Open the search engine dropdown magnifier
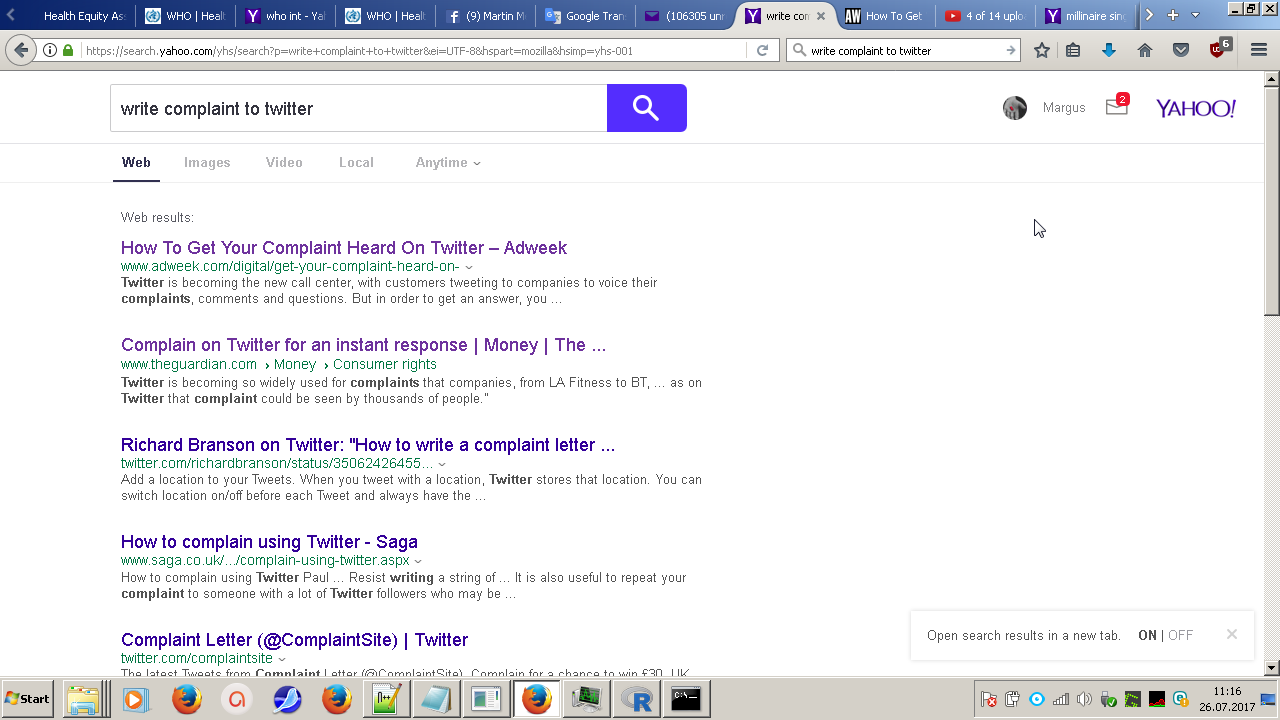 coord(799,50)
